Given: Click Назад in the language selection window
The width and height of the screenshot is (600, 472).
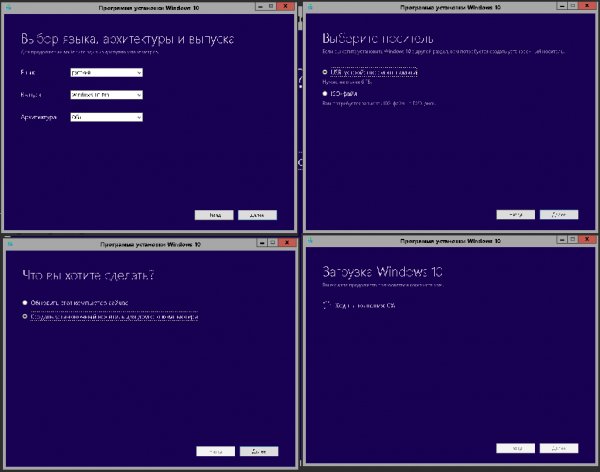Looking at the screenshot, I should point(214,215).
